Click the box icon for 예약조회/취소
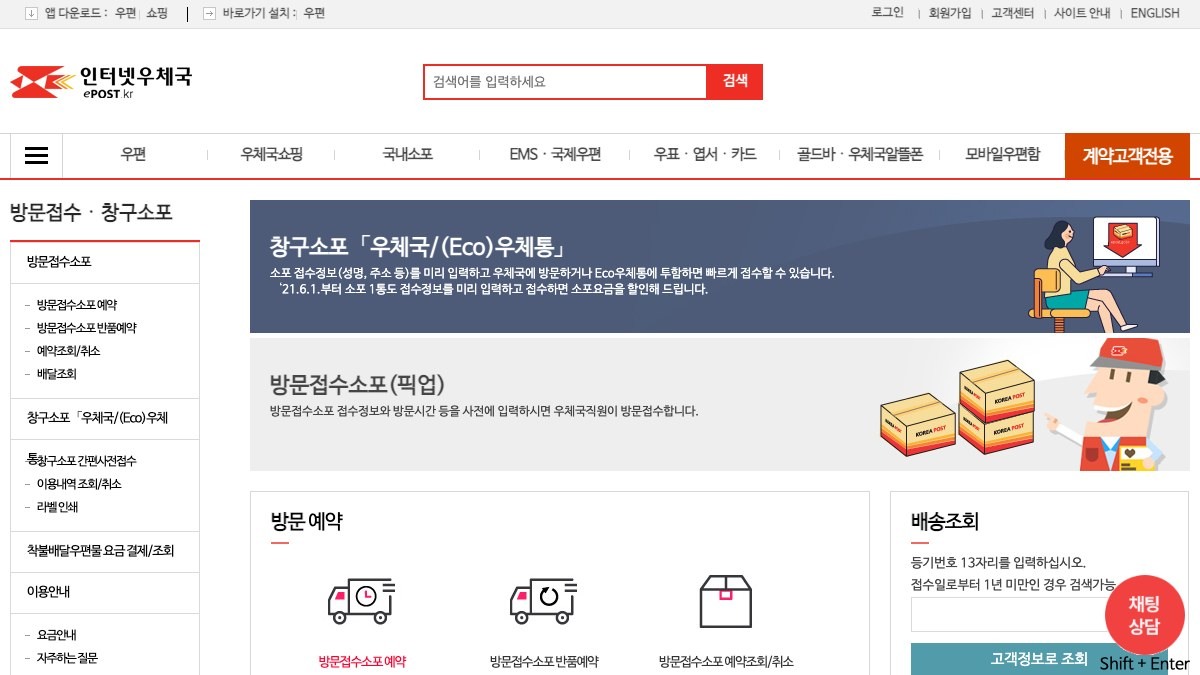Screen dimensions: 1200x675 (x=725, y=601)
